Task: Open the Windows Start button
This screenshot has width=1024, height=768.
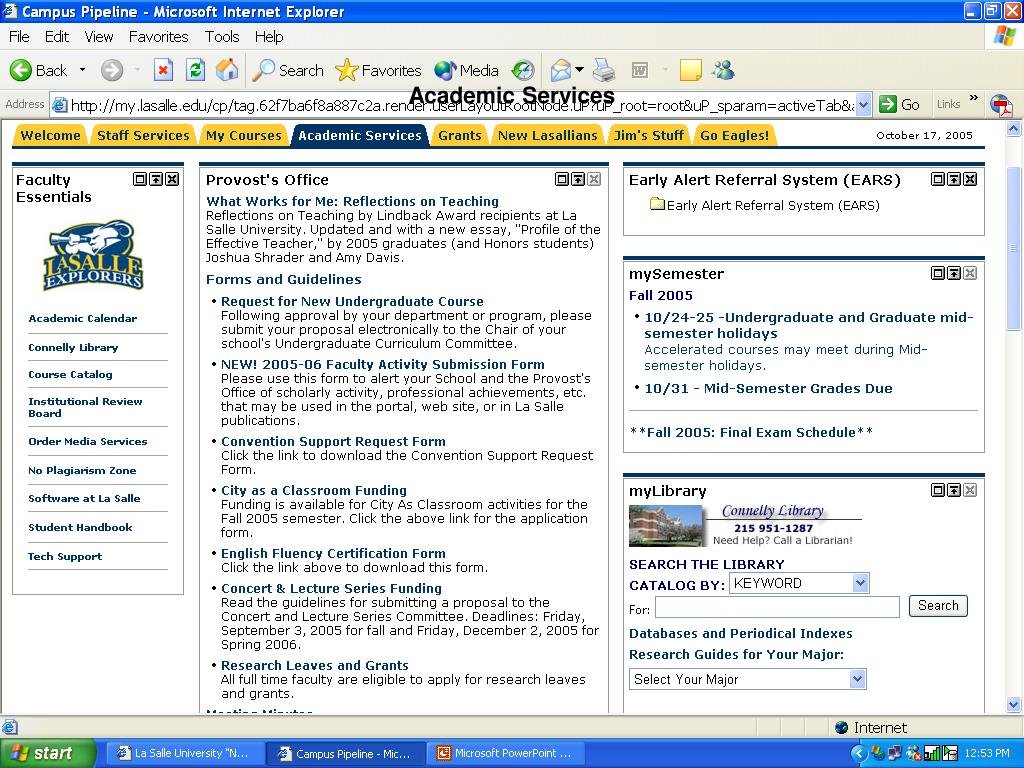Action: pos(47,753)
